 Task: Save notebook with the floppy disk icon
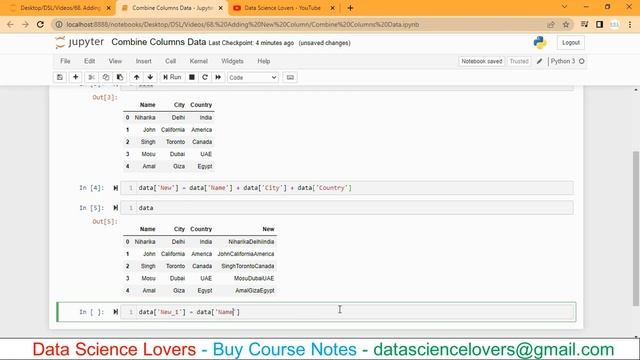[x=60, y=77]
